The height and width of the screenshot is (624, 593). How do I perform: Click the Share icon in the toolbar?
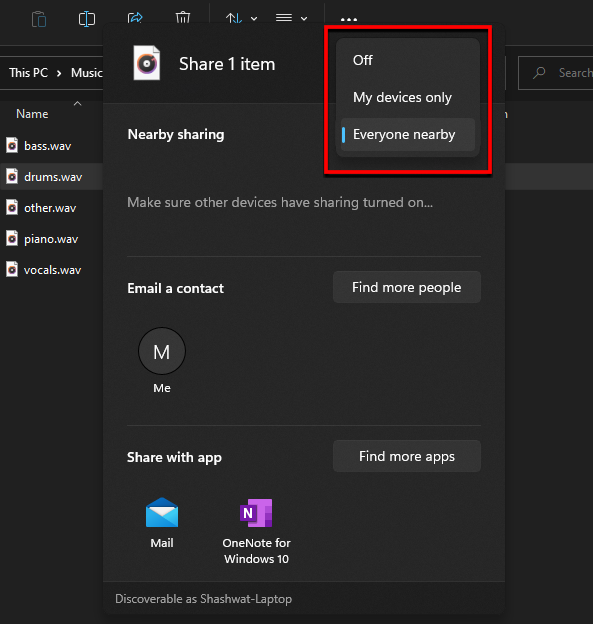coord(135,18)
